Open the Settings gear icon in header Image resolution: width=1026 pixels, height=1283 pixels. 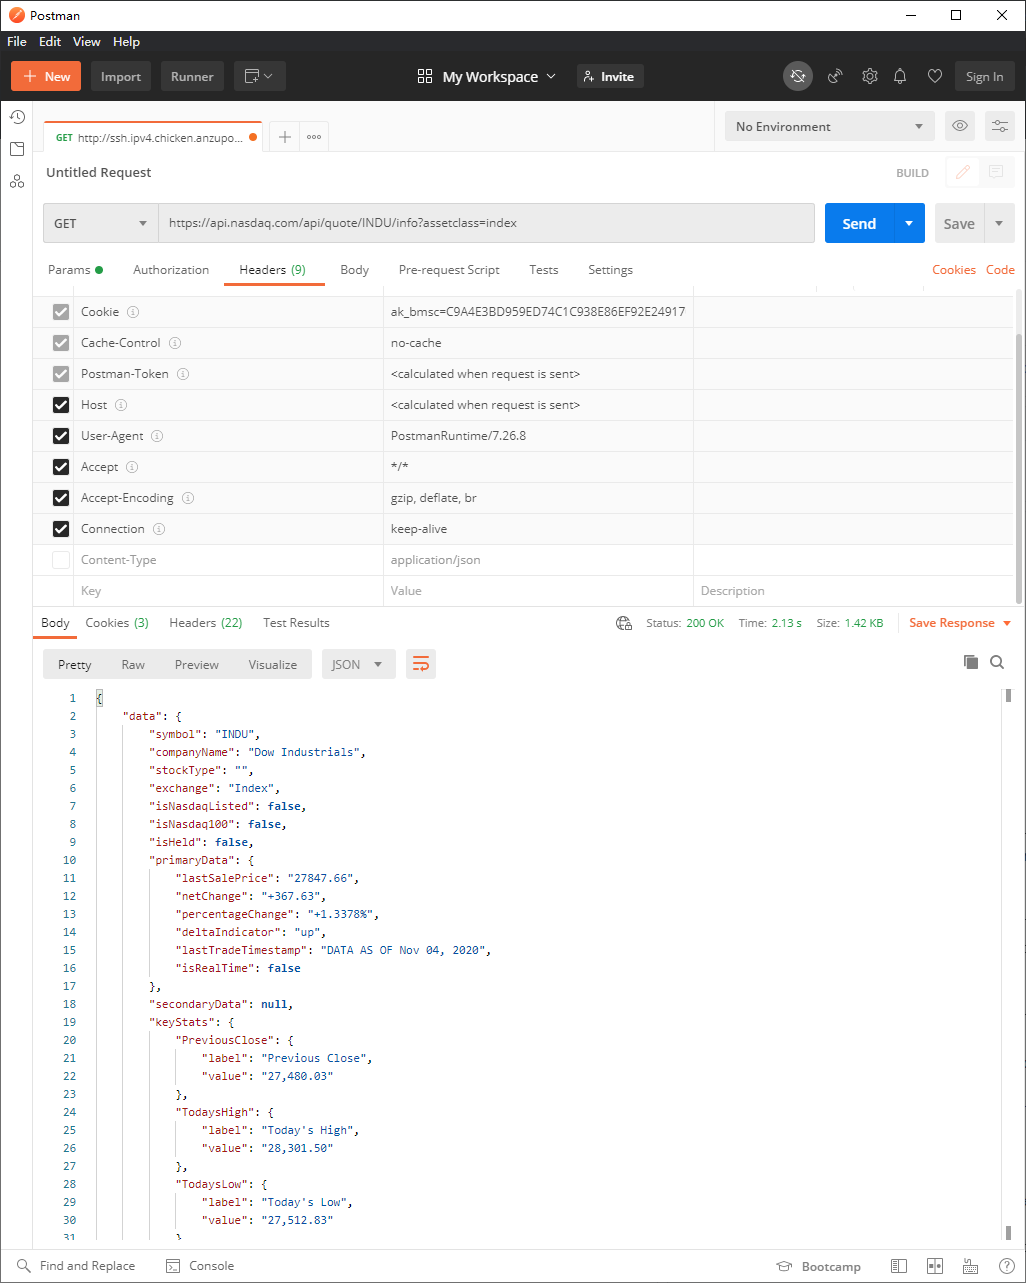click(x=870, y=76)
